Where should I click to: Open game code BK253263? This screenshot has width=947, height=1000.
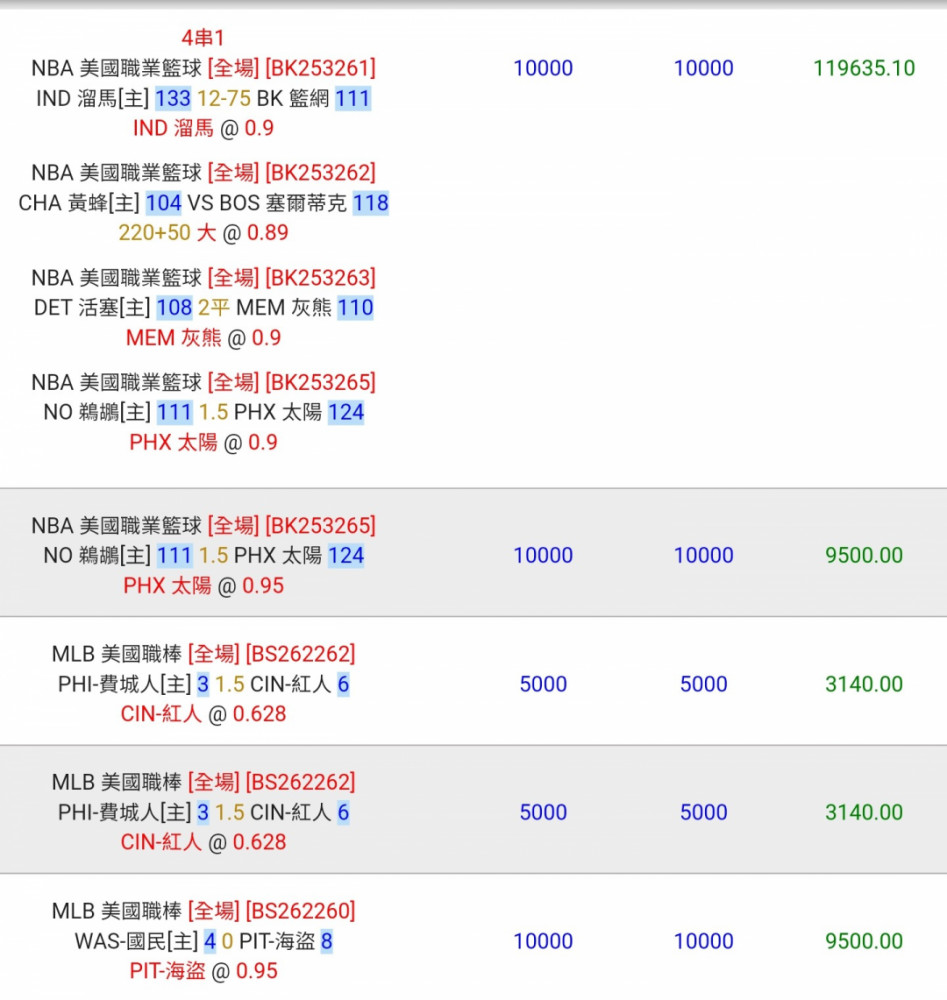320,277
